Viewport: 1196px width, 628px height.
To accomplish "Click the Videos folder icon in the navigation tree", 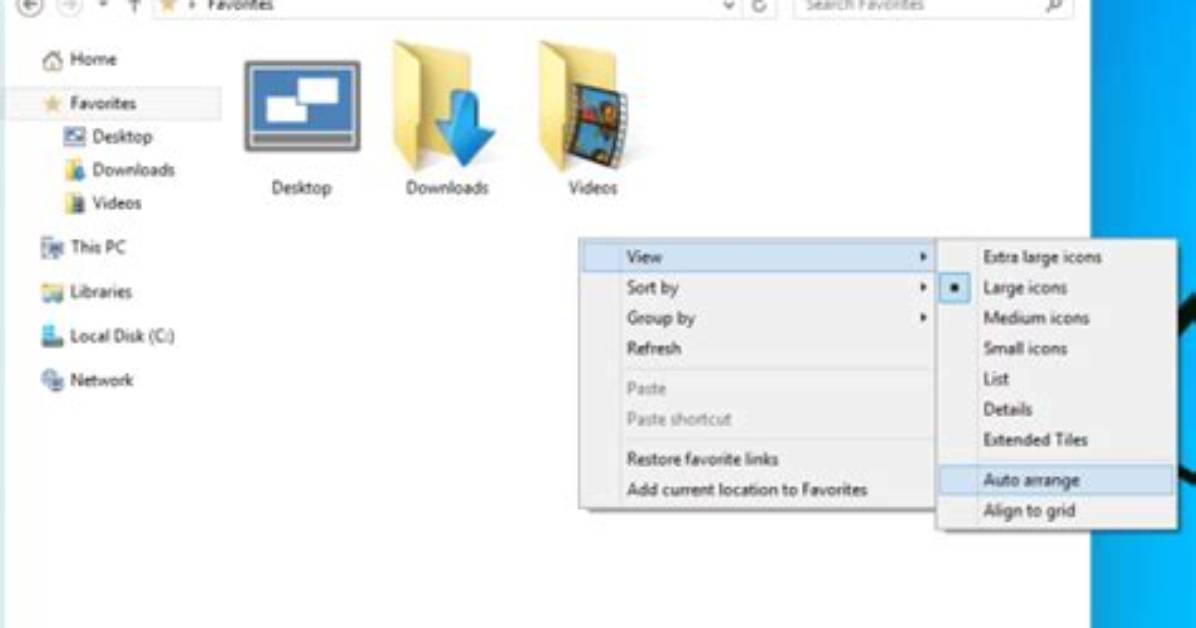I will point(75,204).
